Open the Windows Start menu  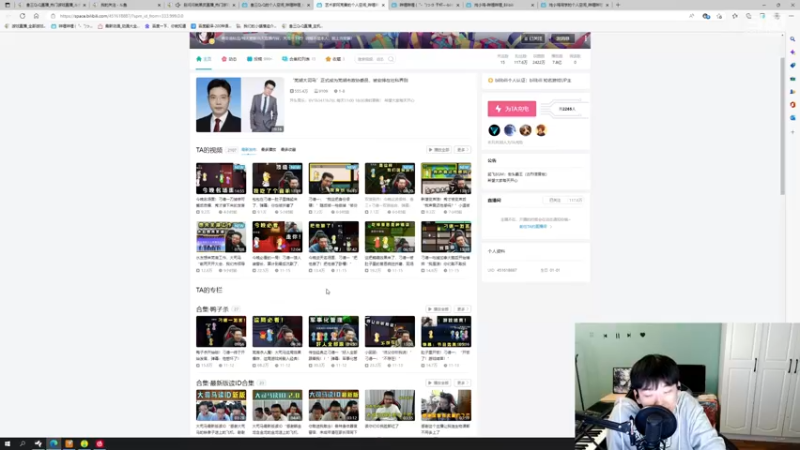[7, 443]
